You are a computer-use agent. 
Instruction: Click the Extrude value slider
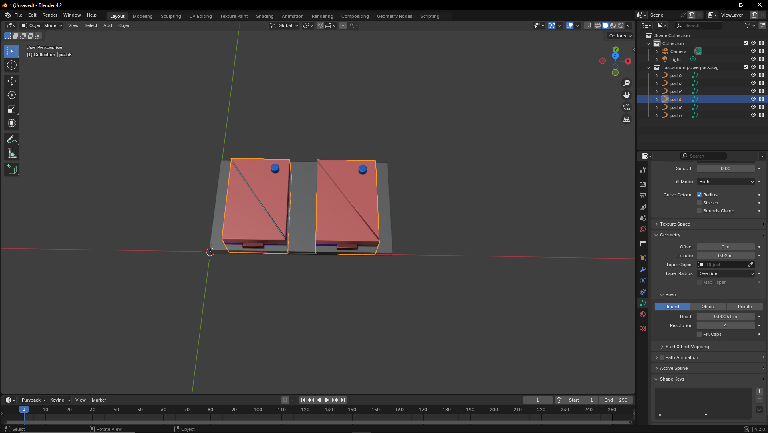click(x=726, y=255)
